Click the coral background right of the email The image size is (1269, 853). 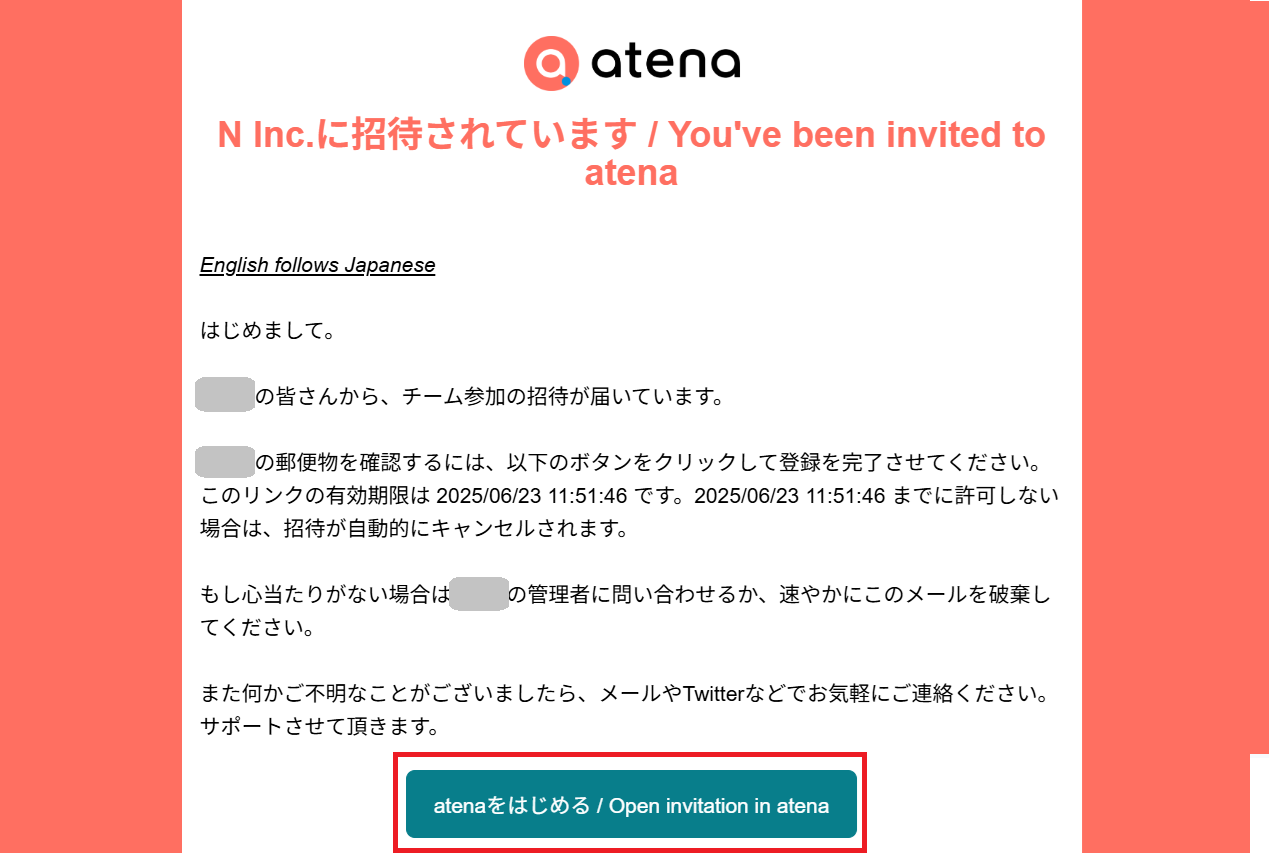click(1170, 420)
